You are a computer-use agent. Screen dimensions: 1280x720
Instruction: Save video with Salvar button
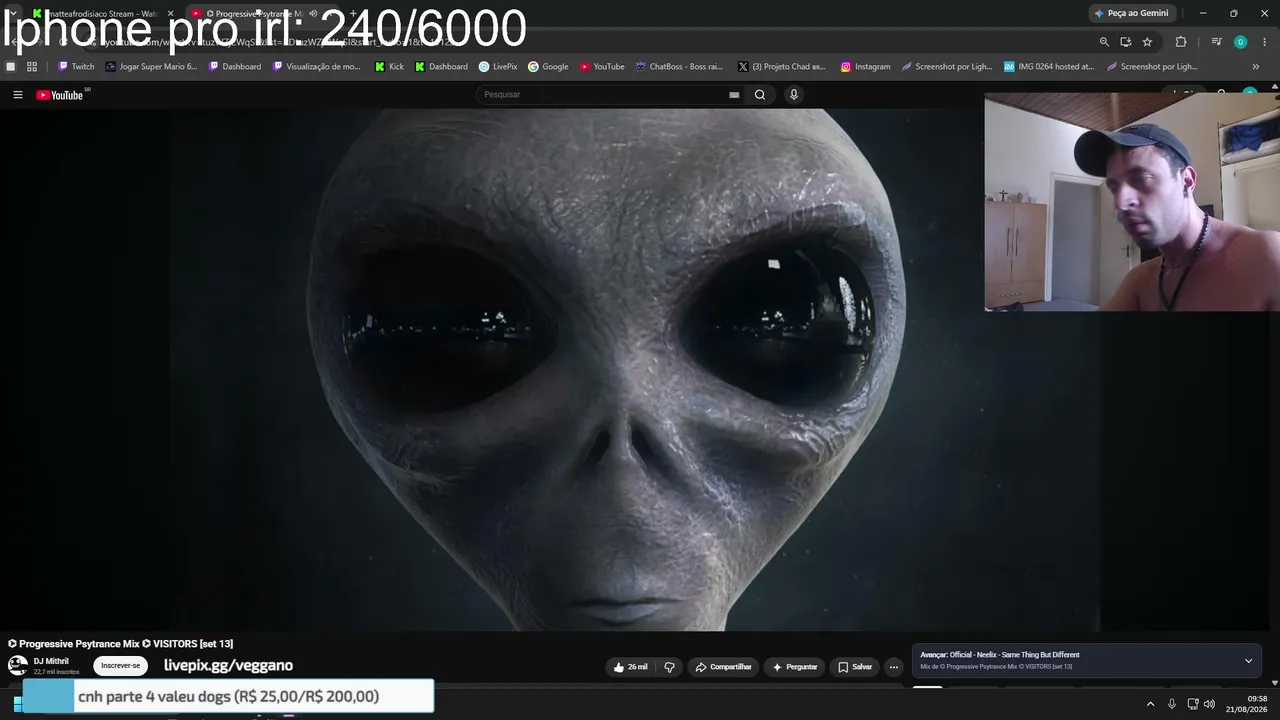[x=855, y=667]
